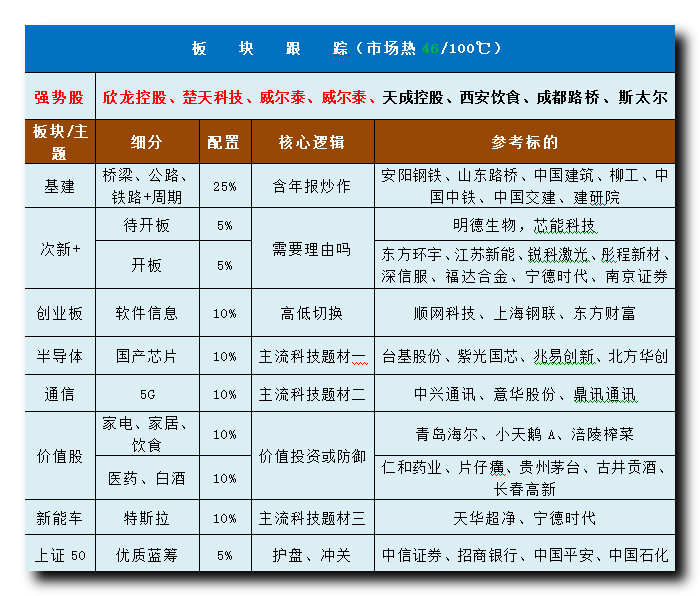This screenshot has height=596, width=700.
Task: Select the 基建 sector cell
Action: pyautogui.click(x=59, y=186)
